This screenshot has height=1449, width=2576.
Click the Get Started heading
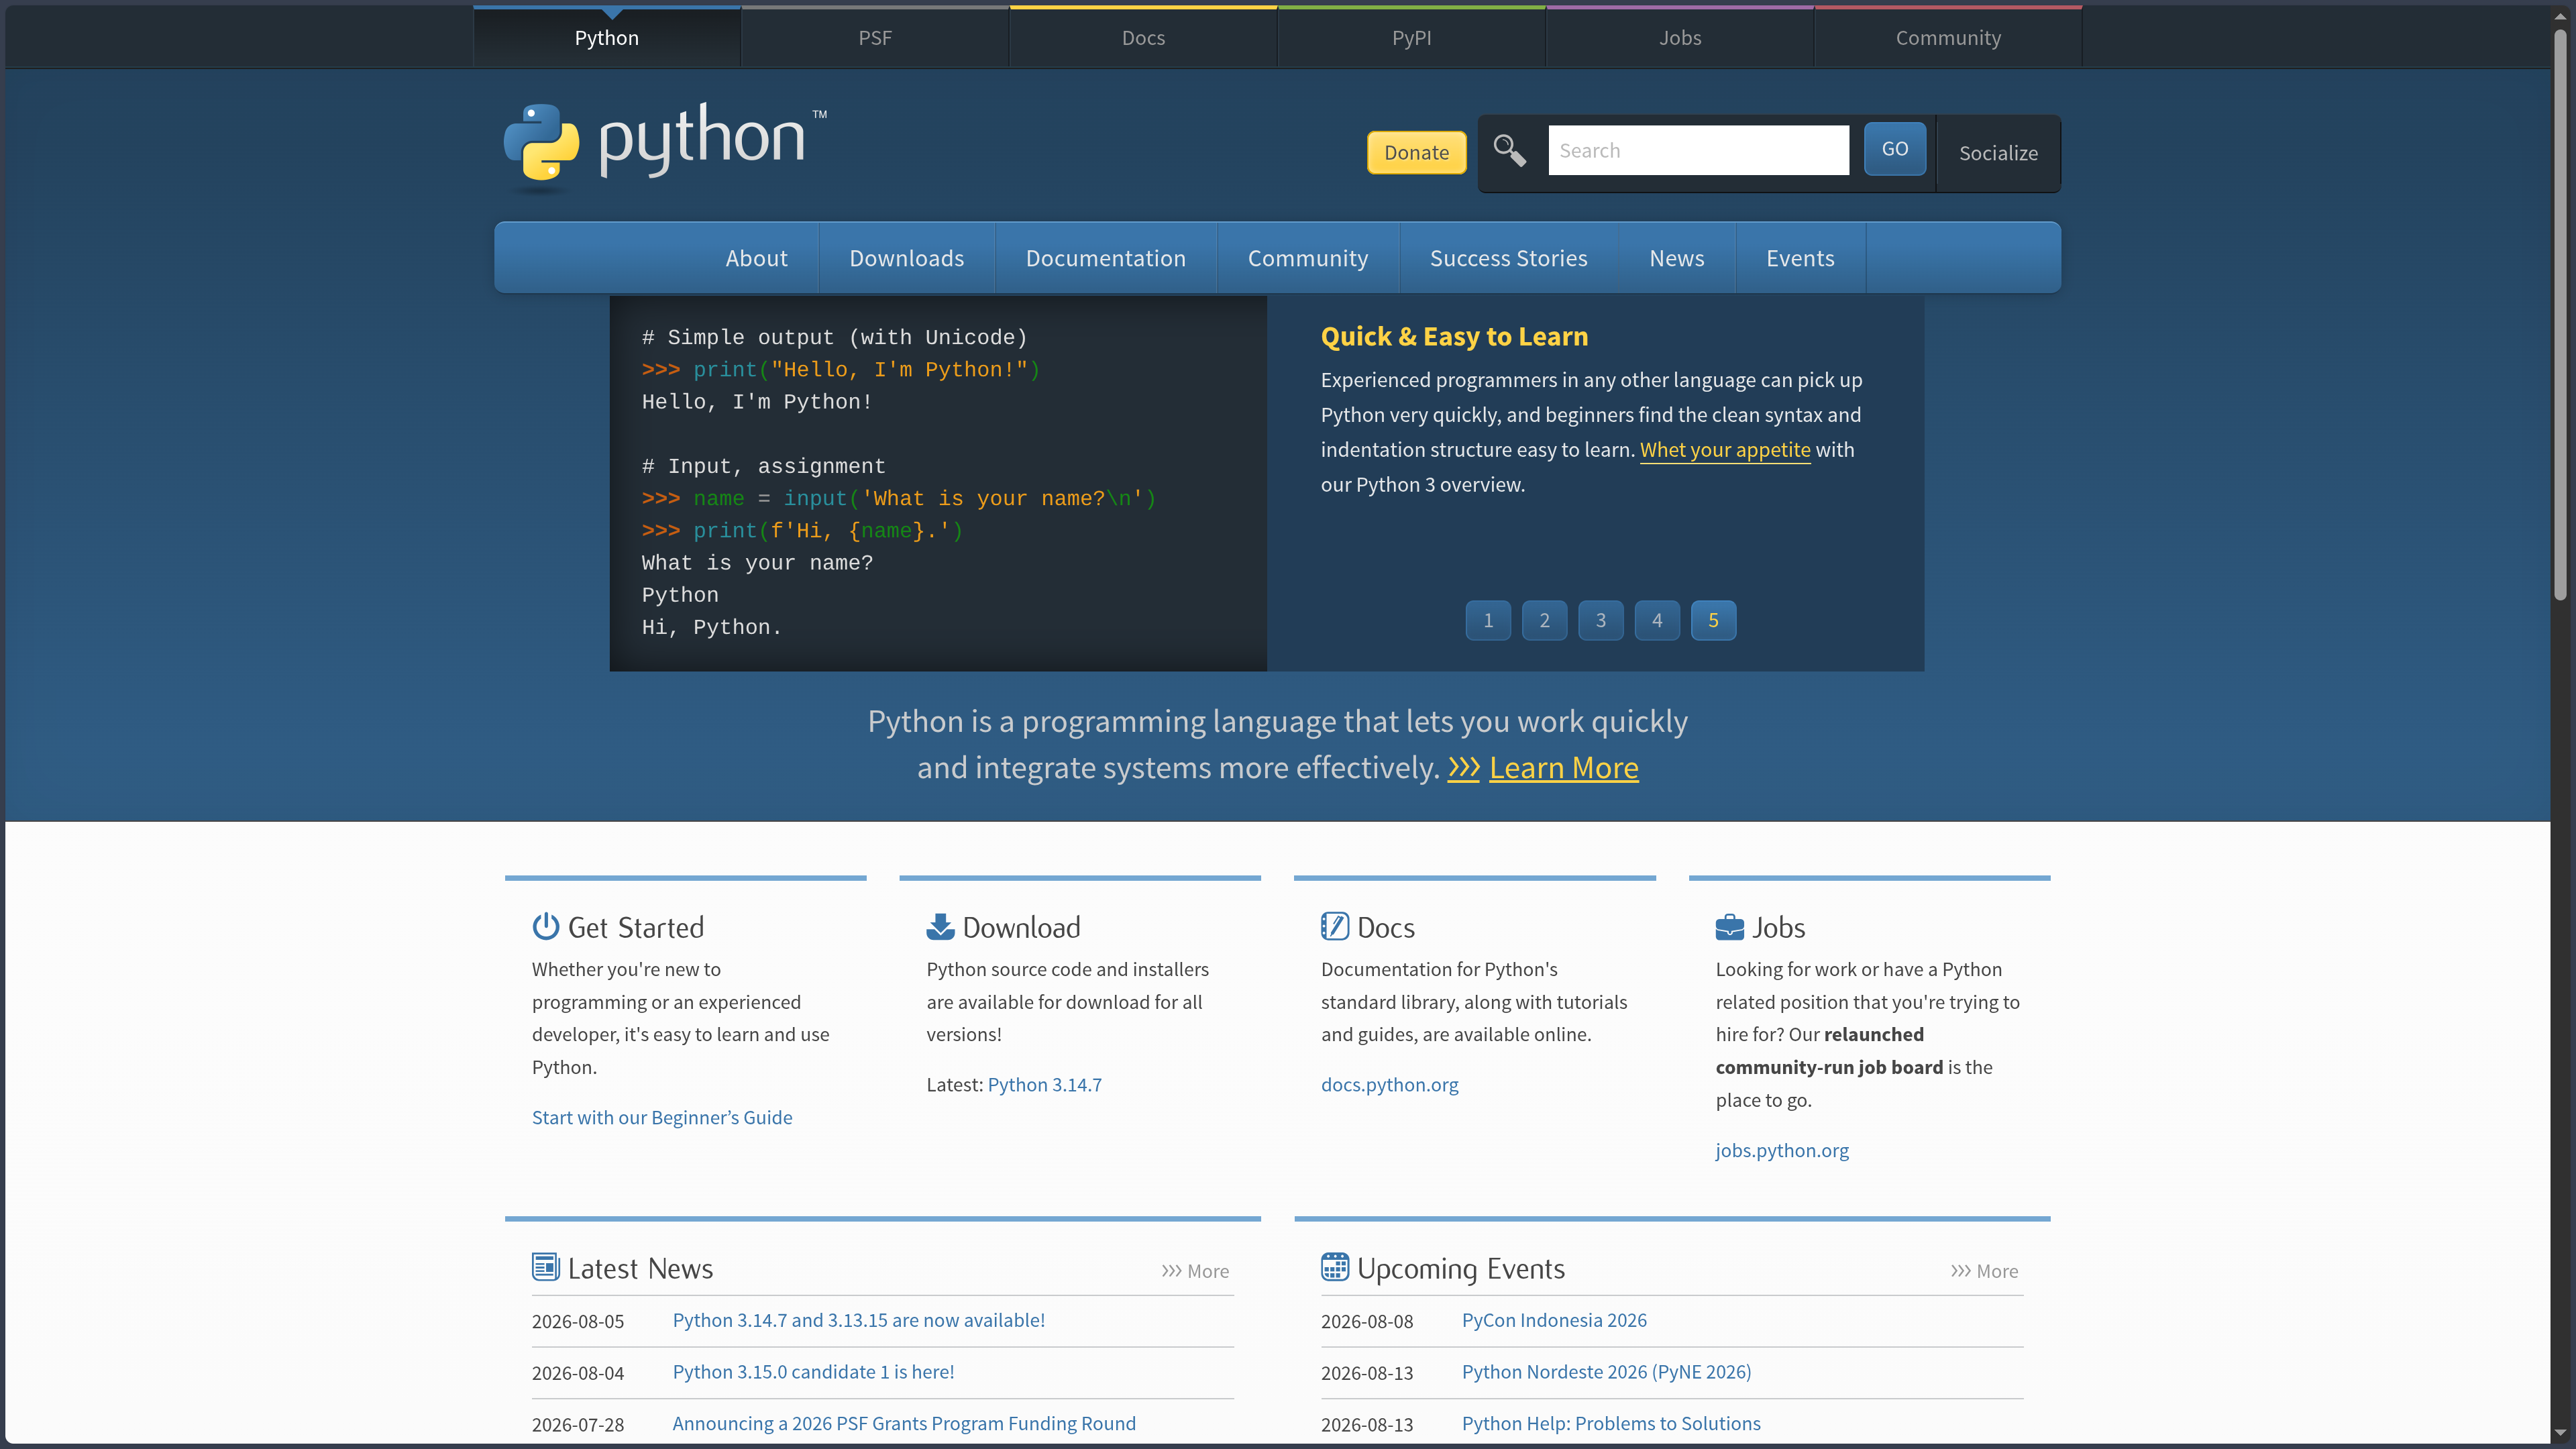click(636, 927)
